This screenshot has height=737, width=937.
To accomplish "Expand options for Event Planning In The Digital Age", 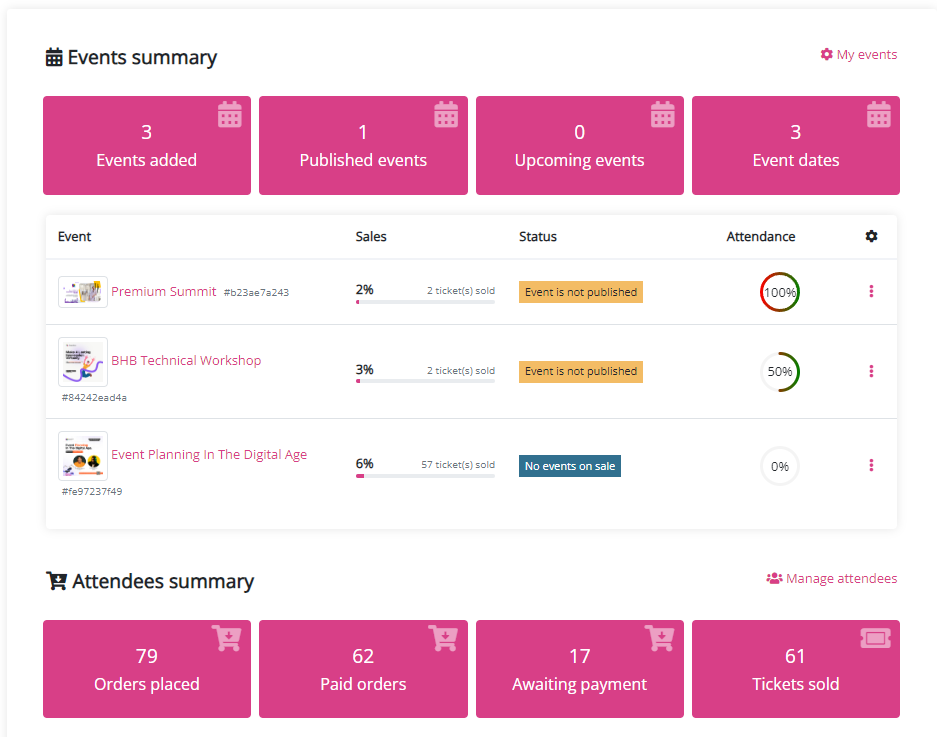I will pyautogui.click(x=871, y=465).
